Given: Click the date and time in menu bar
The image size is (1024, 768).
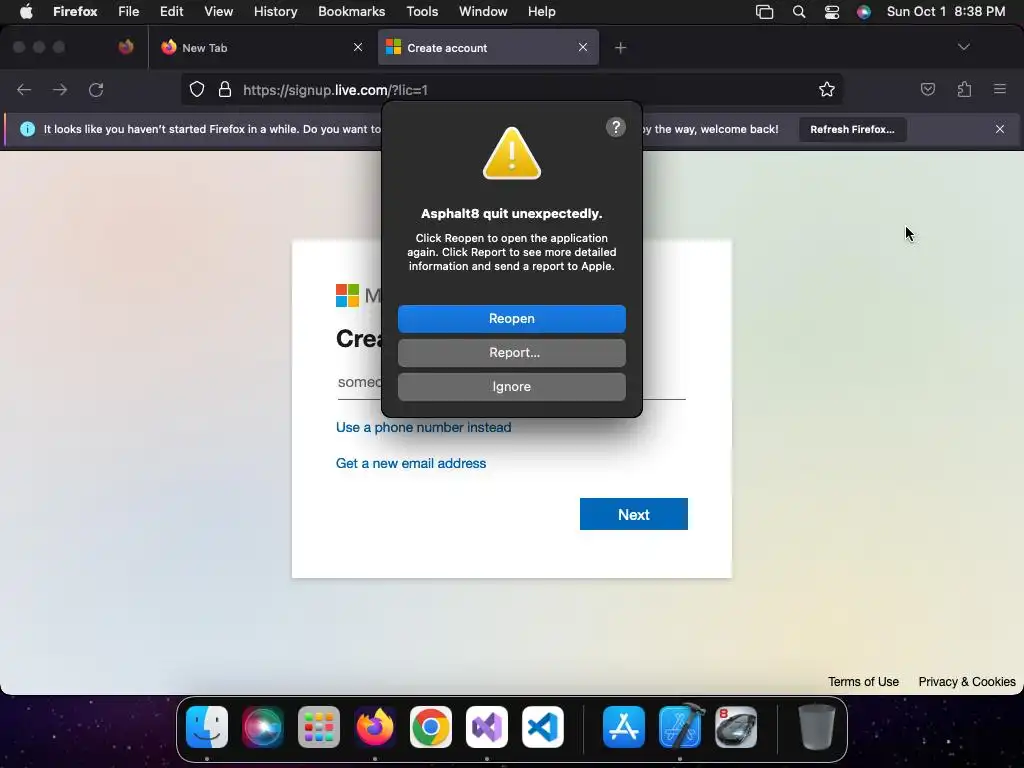Looking at the screenshot, I should [946, 12].
